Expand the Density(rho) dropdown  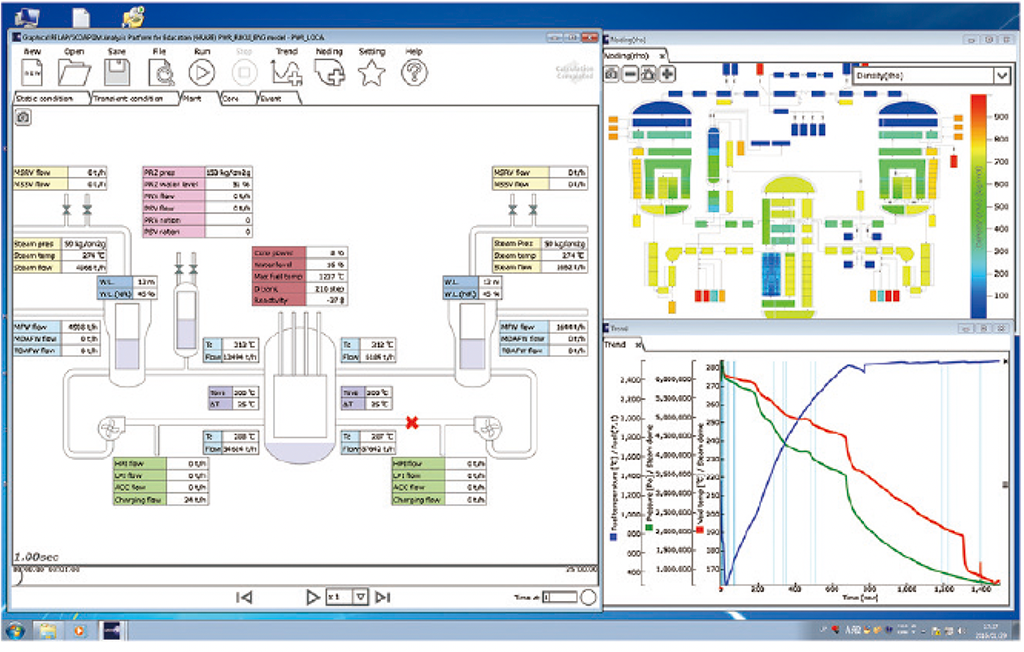click(1000, 76)
